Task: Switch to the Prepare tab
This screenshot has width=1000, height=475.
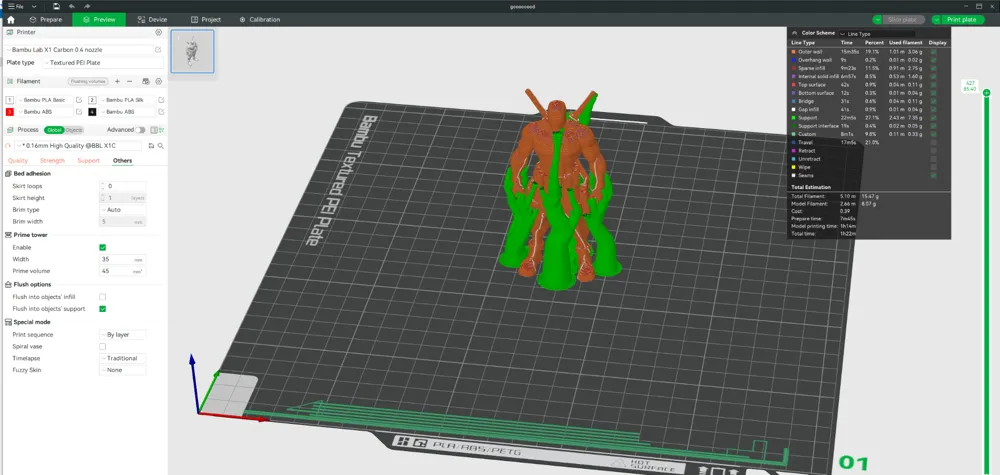Action: point(45,20)
